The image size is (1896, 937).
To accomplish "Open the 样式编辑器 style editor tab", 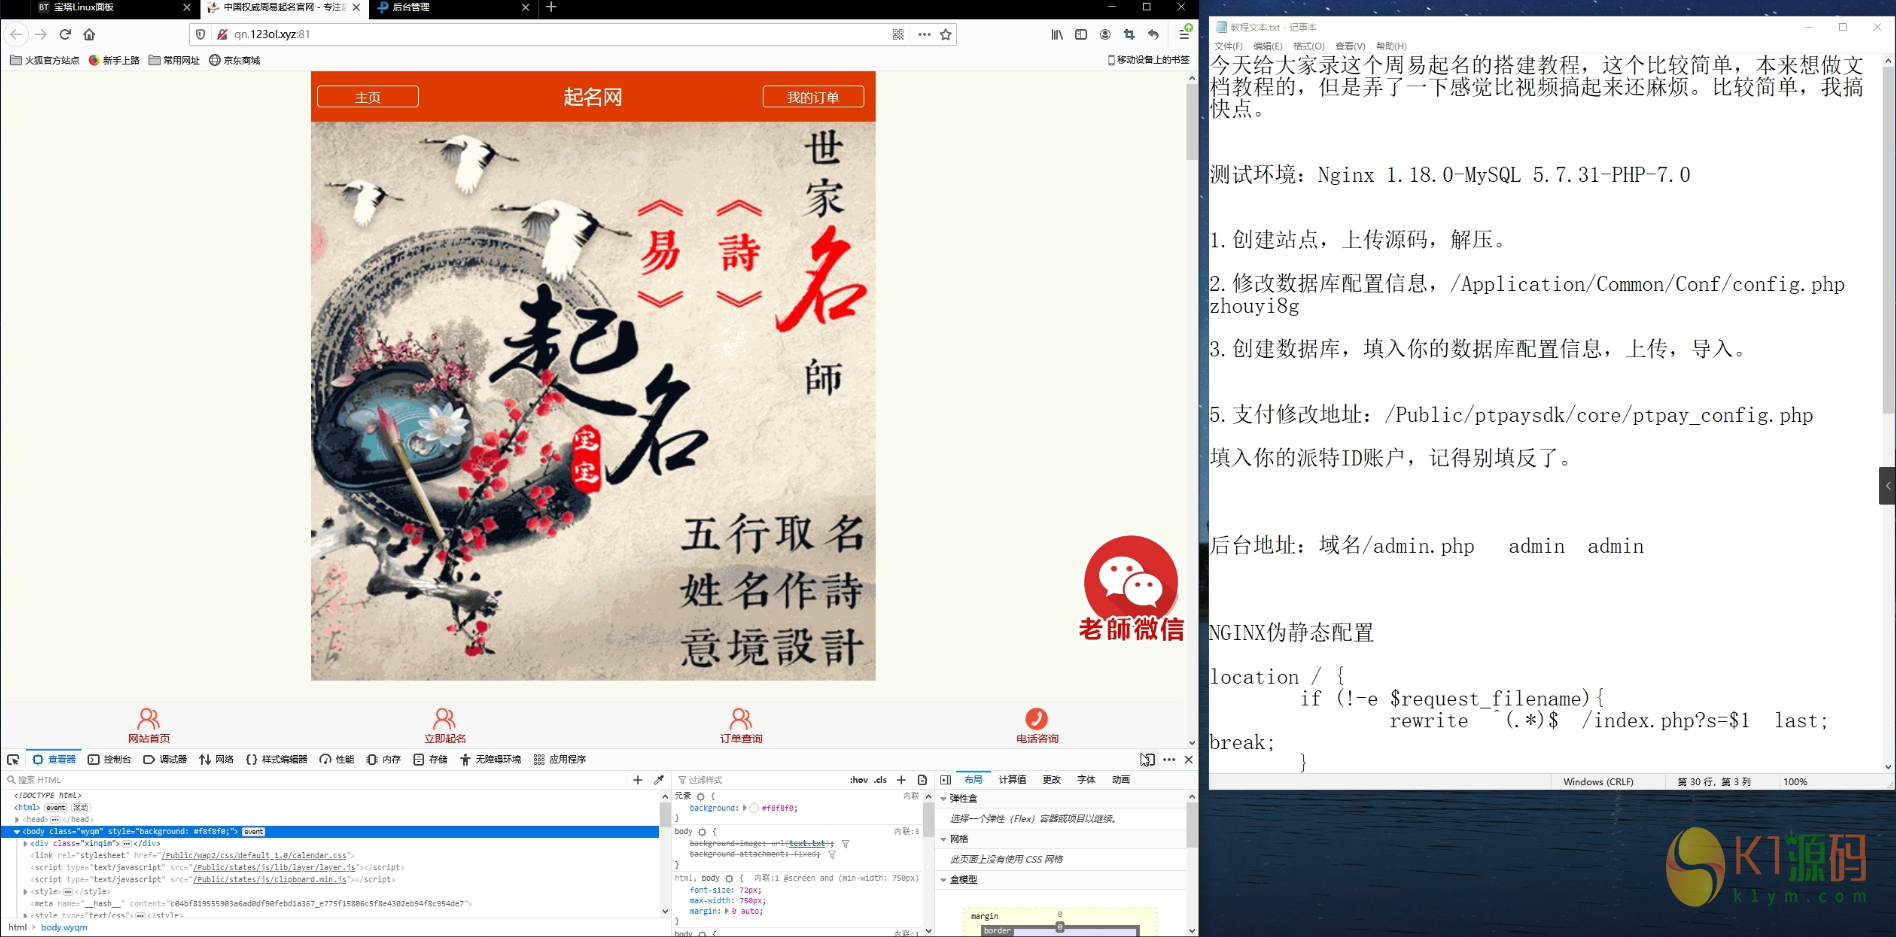I will tap(277, 760).
